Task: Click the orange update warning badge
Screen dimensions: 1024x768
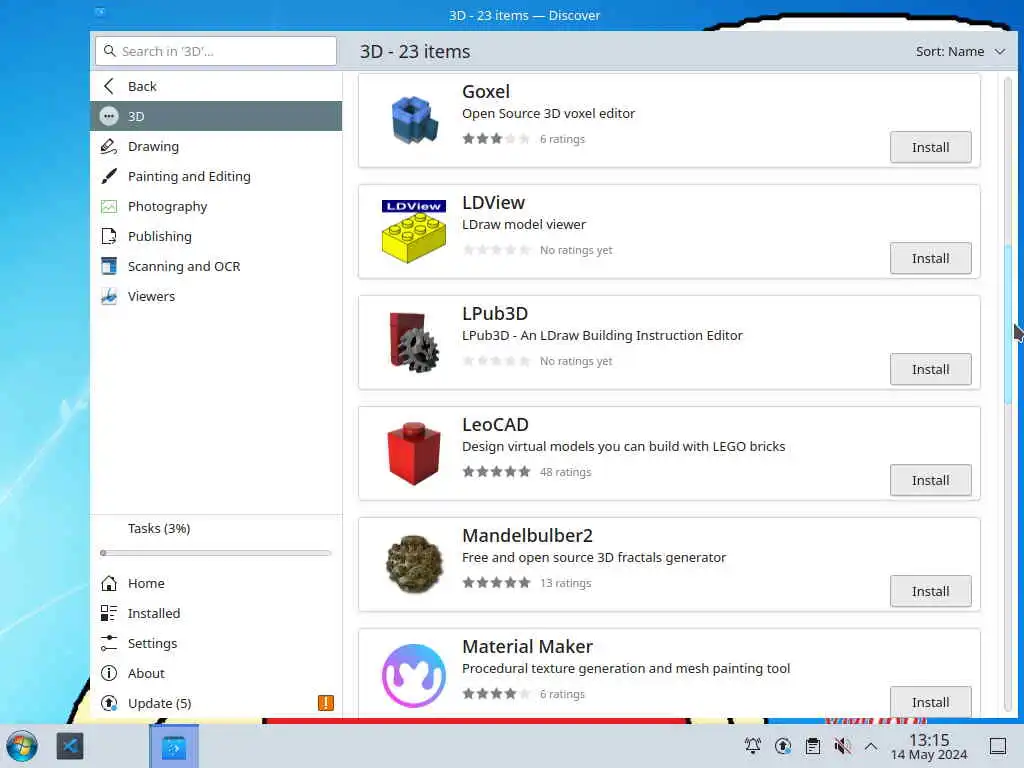Action: (326, 703)
